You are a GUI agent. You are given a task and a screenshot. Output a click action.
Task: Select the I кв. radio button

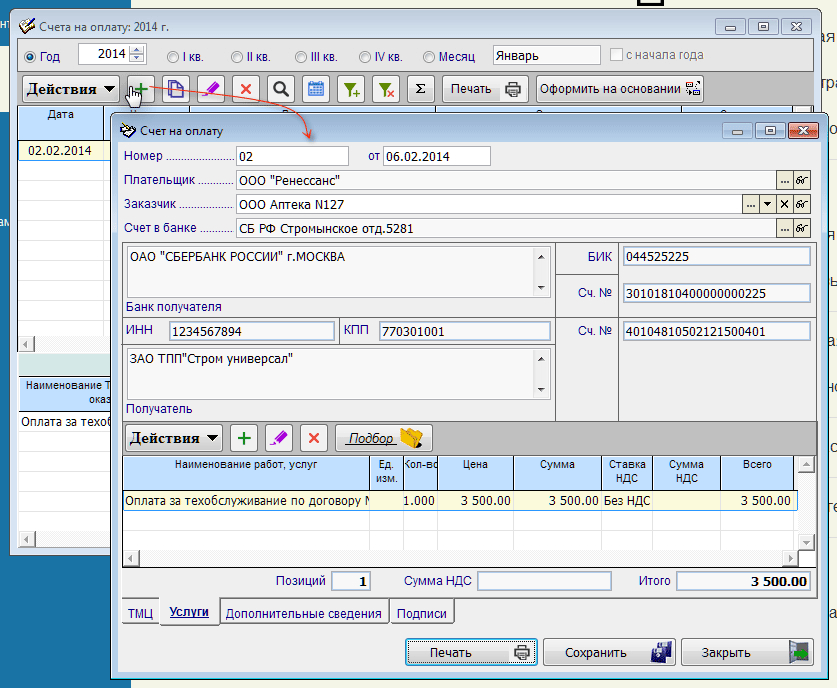[x=172, y=57]
